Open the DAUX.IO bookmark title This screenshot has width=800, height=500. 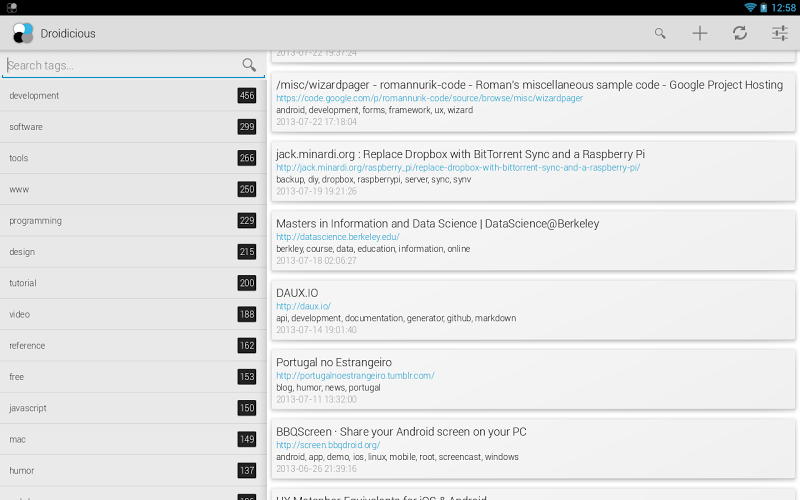coord(297,293)
